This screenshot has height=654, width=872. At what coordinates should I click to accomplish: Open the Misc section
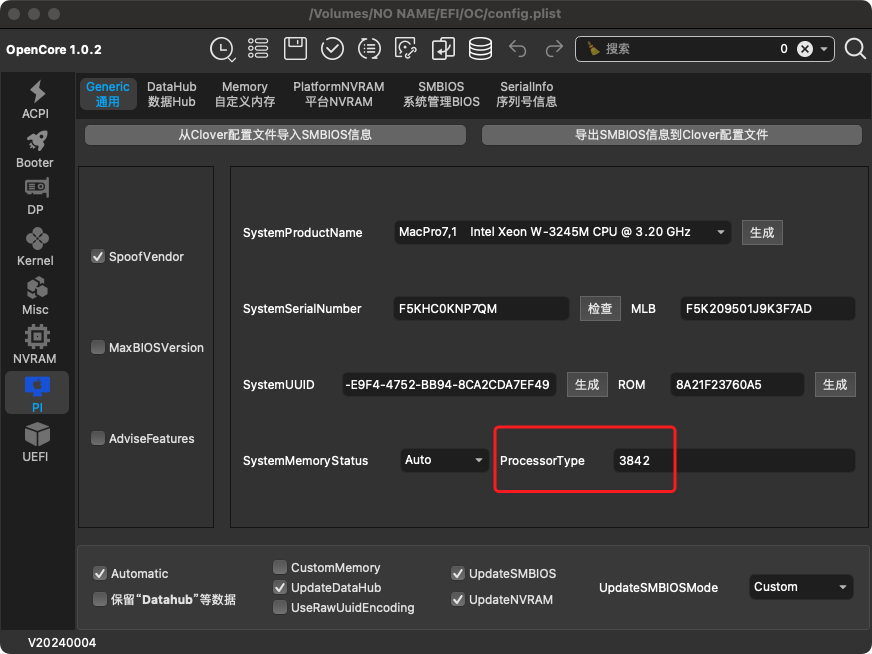(x=36, y=296)
